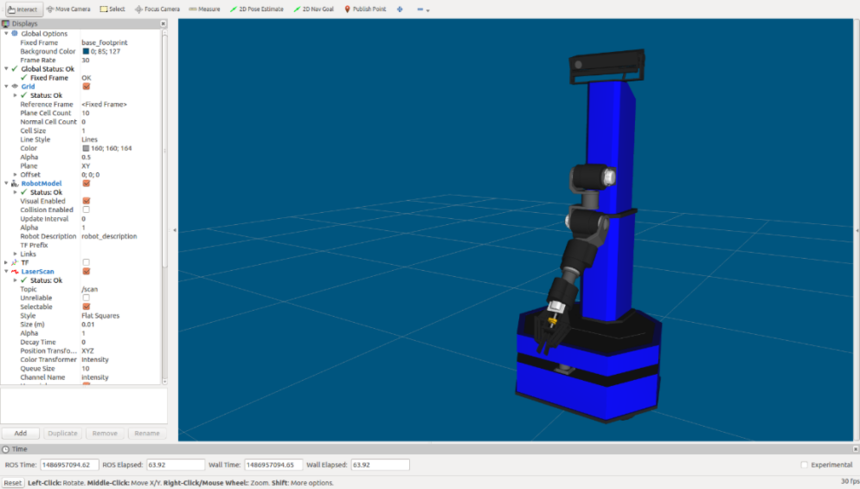Activate the 2D Nav Goal tool
The height and width of the screenshot is (489, 860).
pos(314,9)
